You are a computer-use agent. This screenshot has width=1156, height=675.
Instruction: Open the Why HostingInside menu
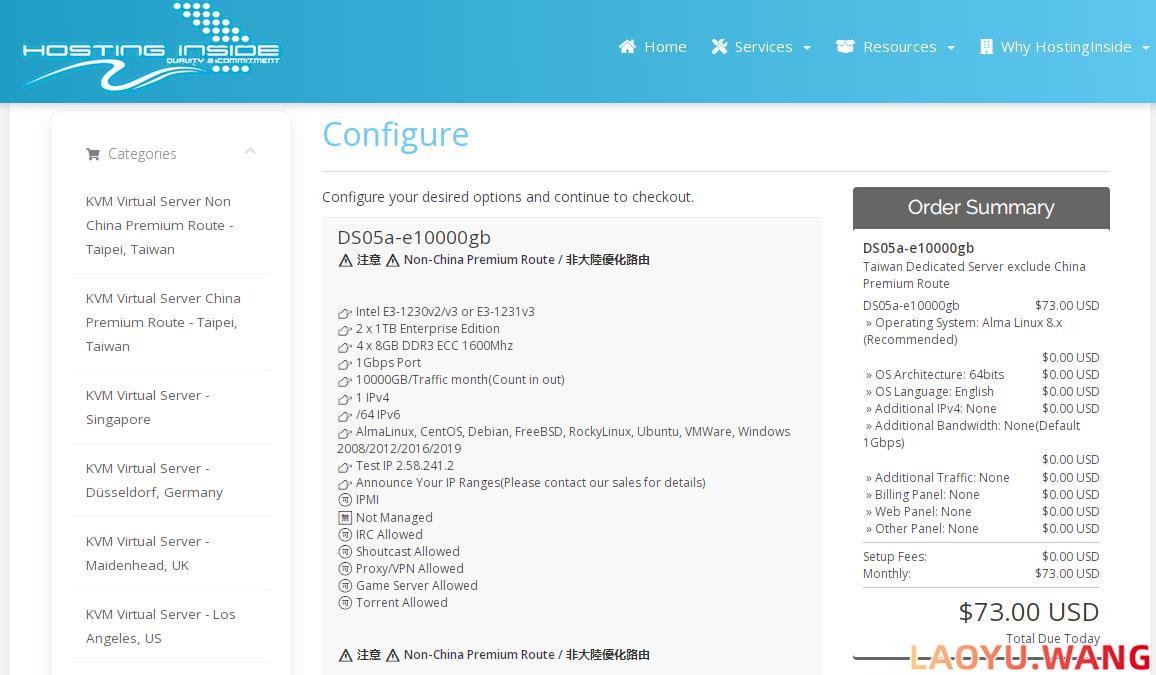tap(1065, 46)
